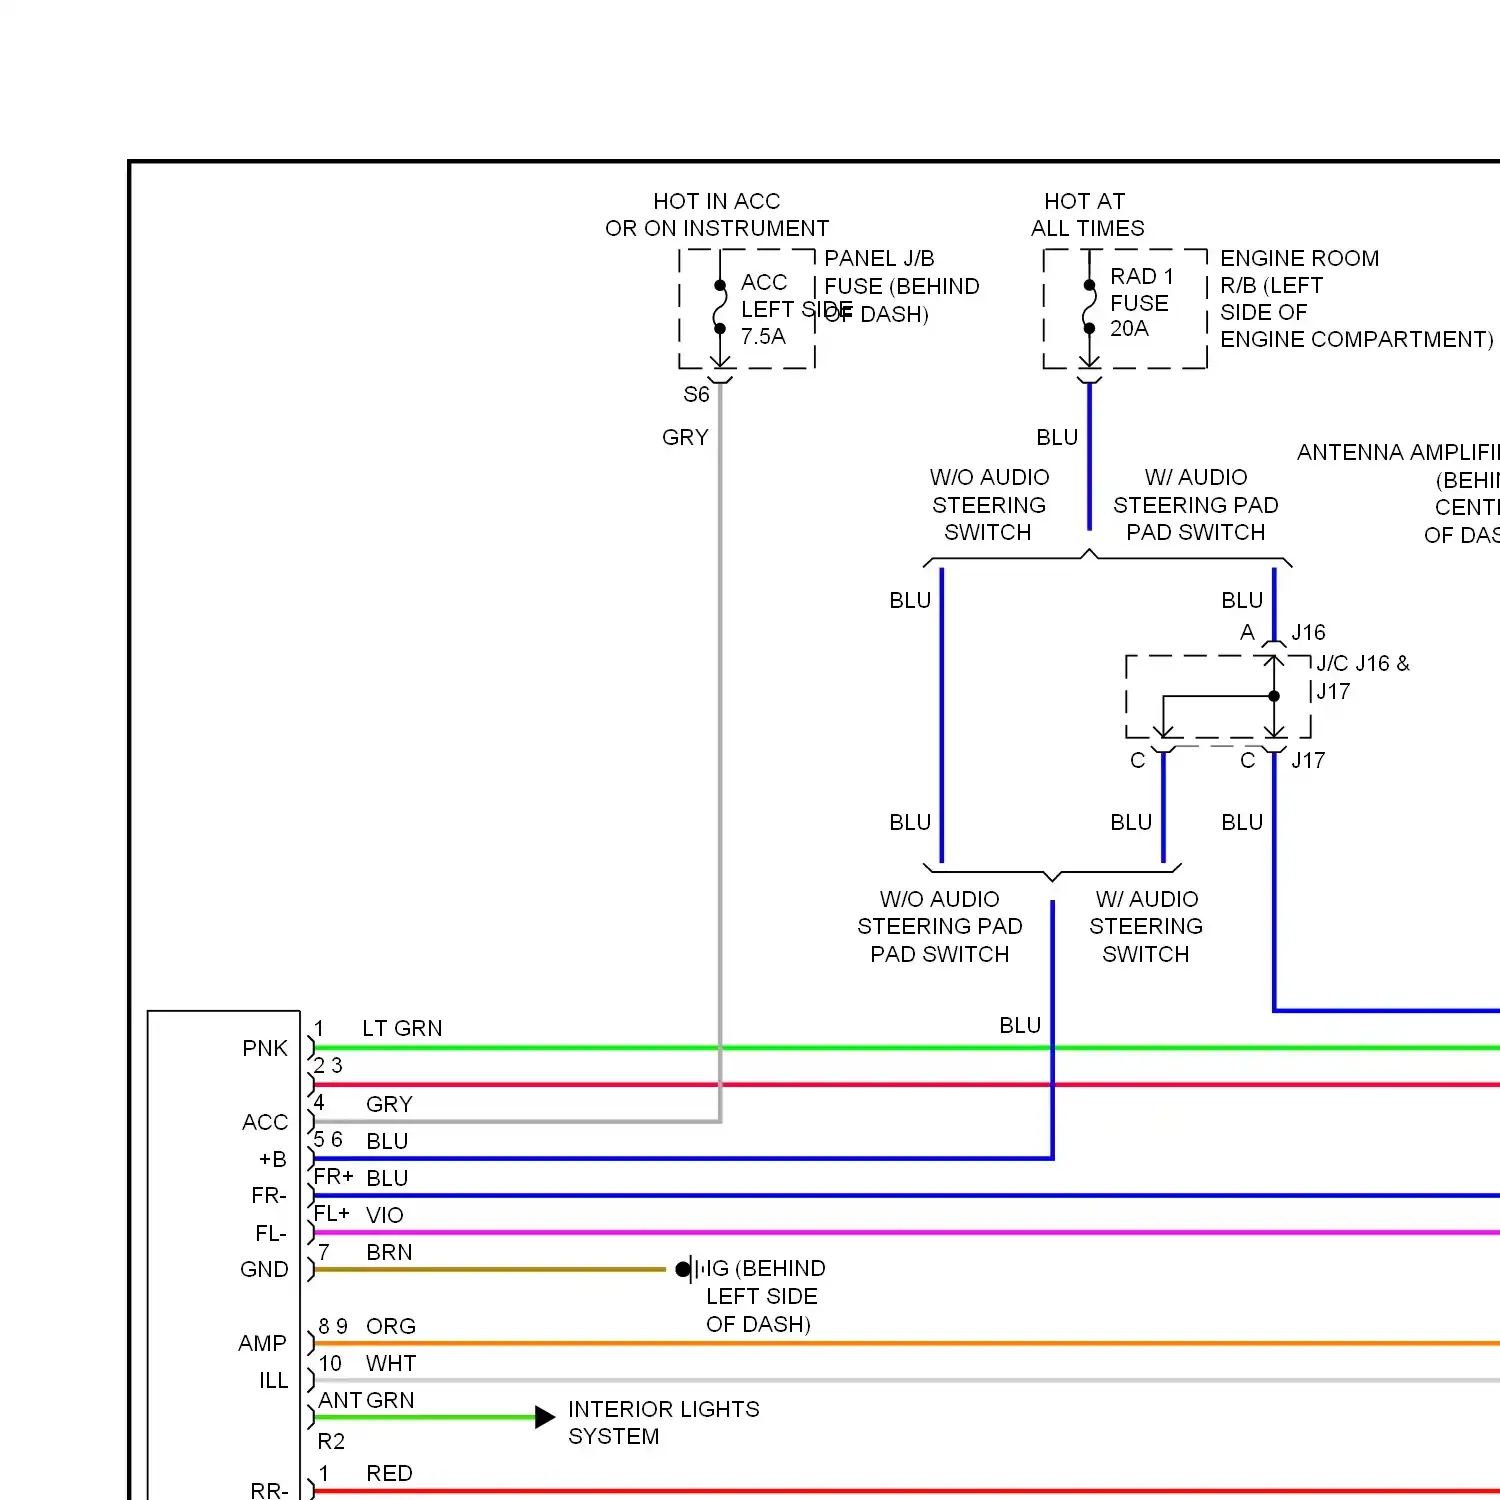1500x1500 pixels.
Task: Select the 'ANT' terminal label
Action: tap(340, 1401)
